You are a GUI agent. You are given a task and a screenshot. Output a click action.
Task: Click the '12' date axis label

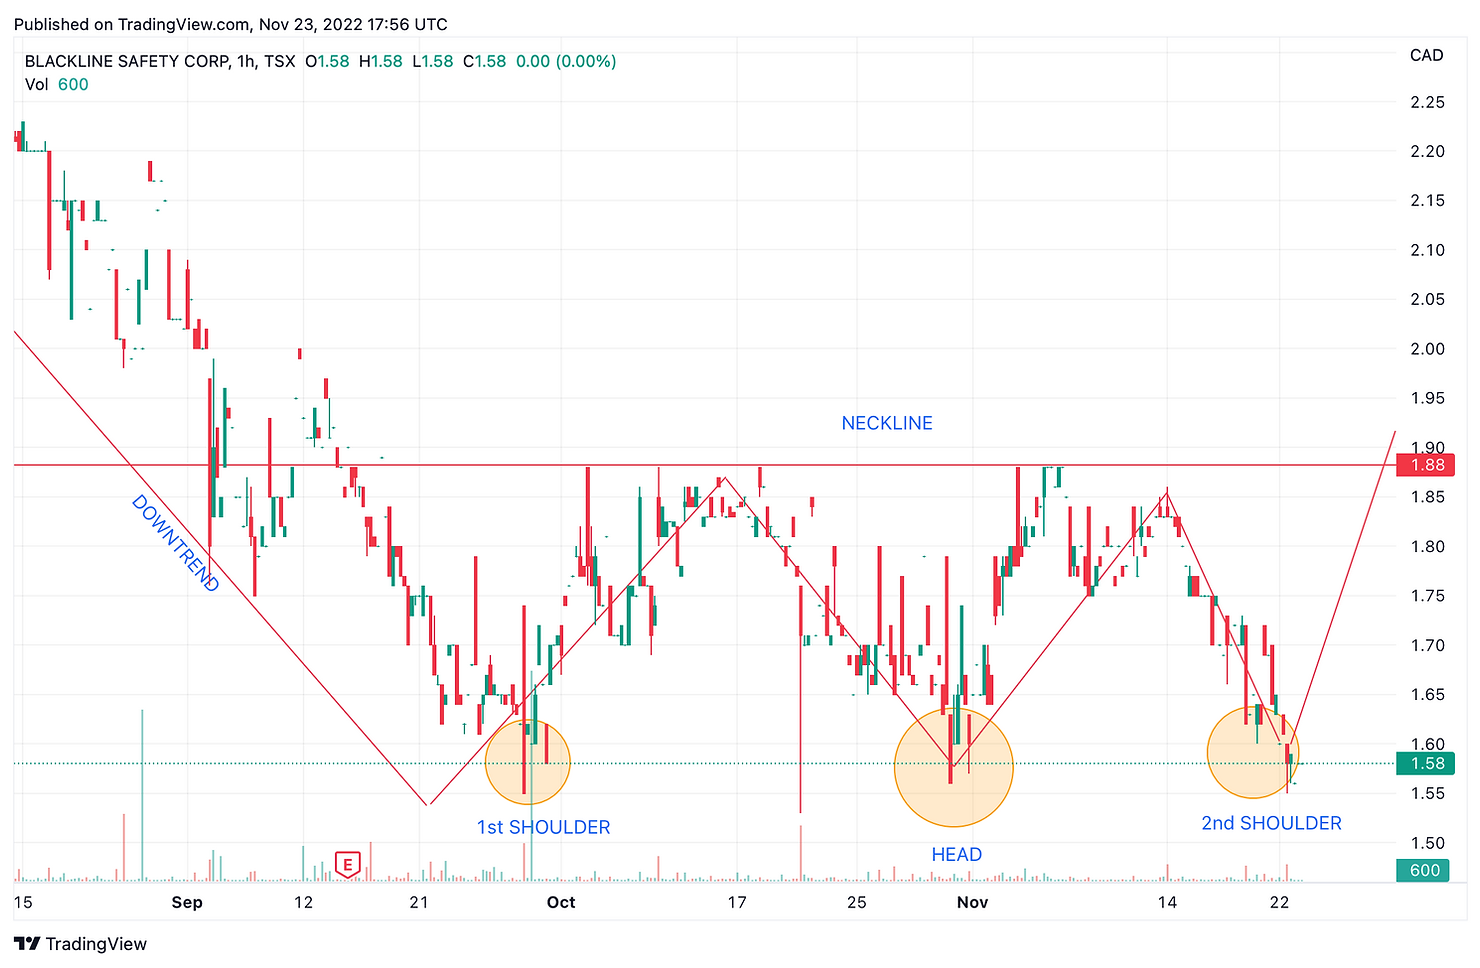click(x=304, y=902)
